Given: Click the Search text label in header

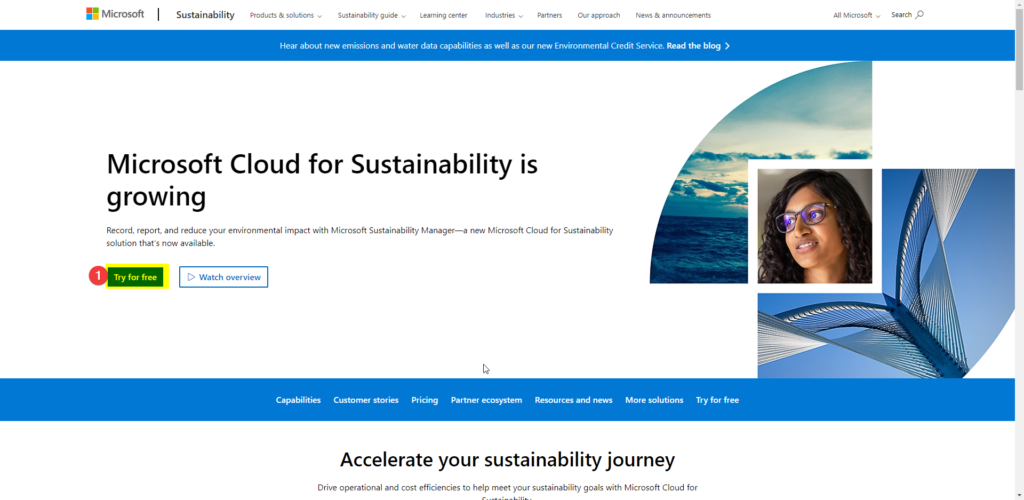Looking at the screenshot, I should tap(901, 14).
